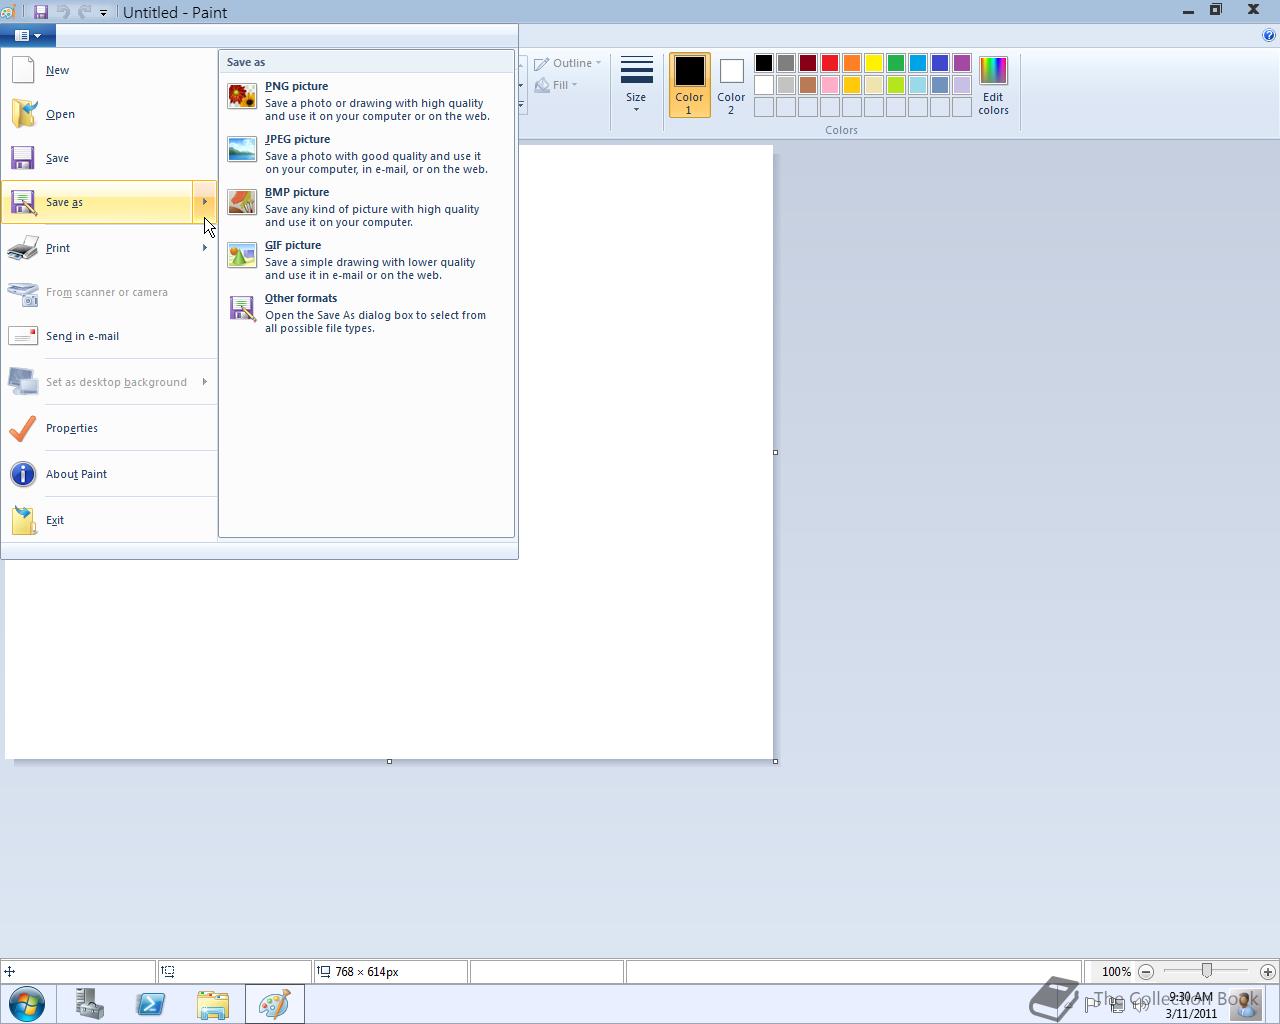Click the taskbar clock showing 9:30 AM
Image resolution: width=1280 pixels, height=1024 pixels.
coord(1191,997)
